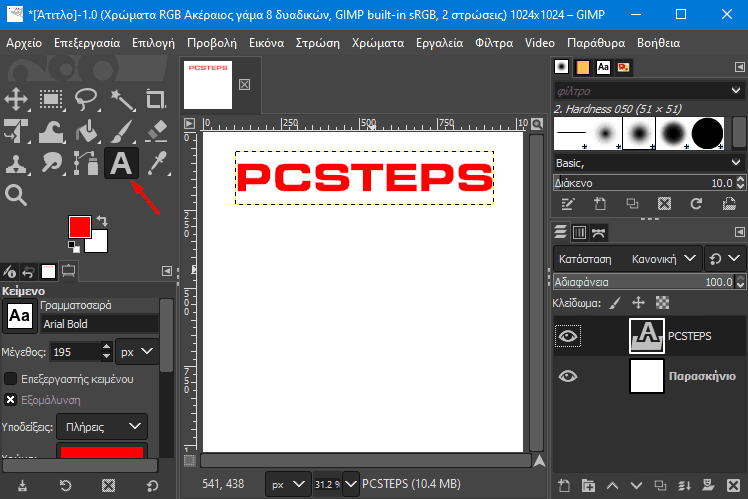Viewport: 748px width, 499px height.
Task: Select the Hardness 100 solid black brush
Action: coord(707,134)
